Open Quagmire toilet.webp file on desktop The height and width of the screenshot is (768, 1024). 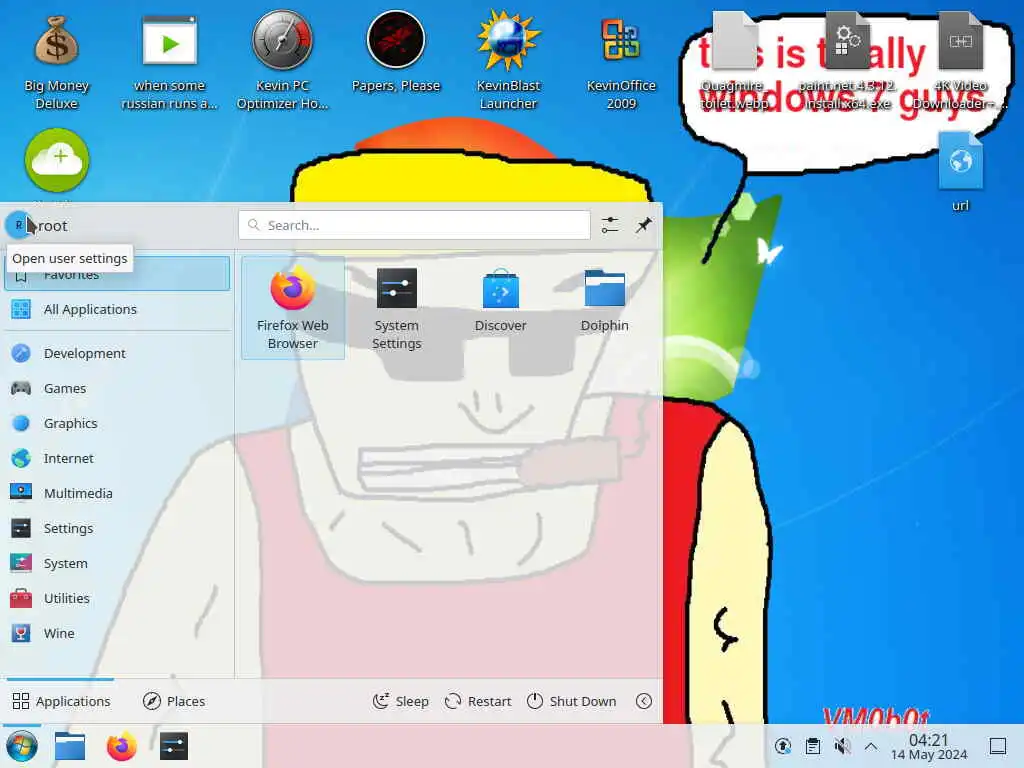[733, 60]
